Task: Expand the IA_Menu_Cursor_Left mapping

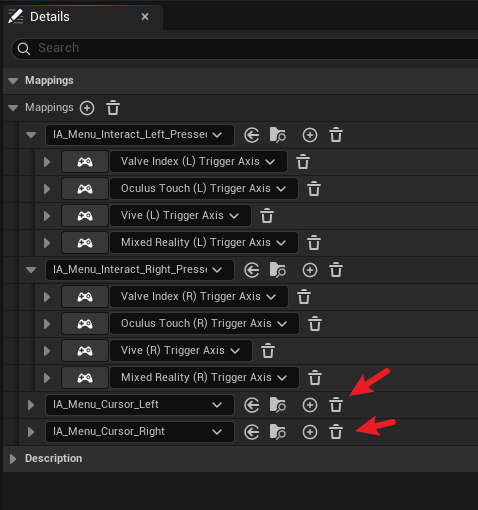Action: (x=31, y=405)
